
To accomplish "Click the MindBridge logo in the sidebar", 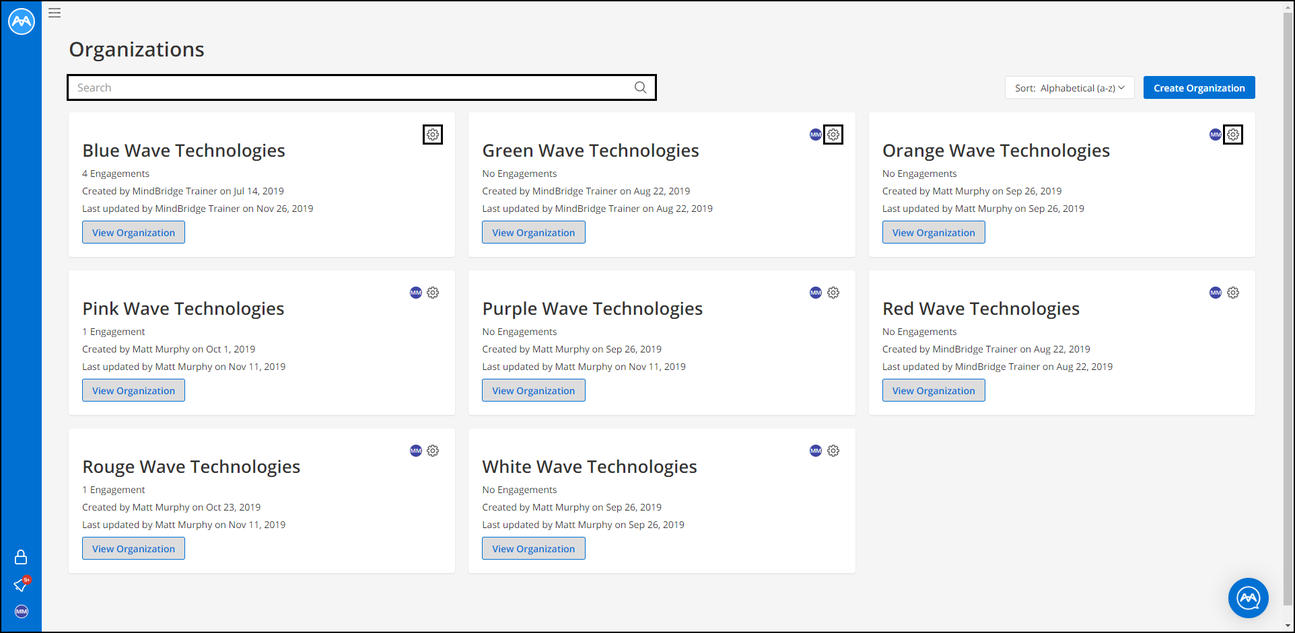I will 21,22.
